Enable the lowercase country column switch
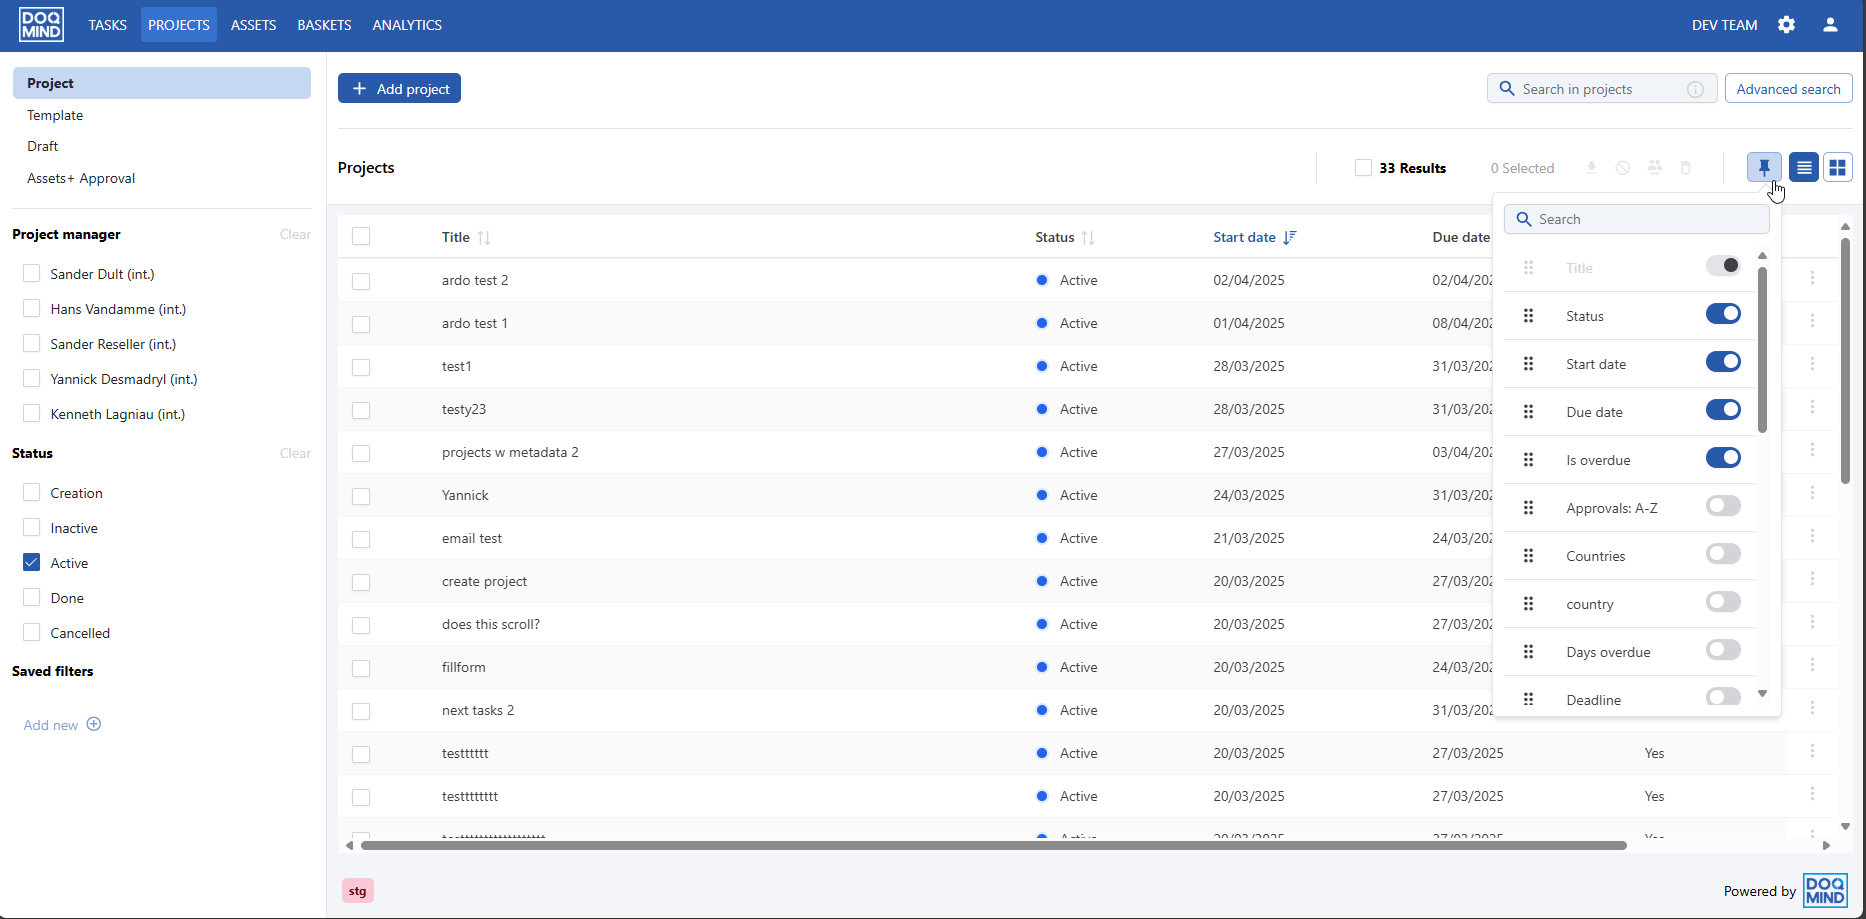 click(1723, 602)
